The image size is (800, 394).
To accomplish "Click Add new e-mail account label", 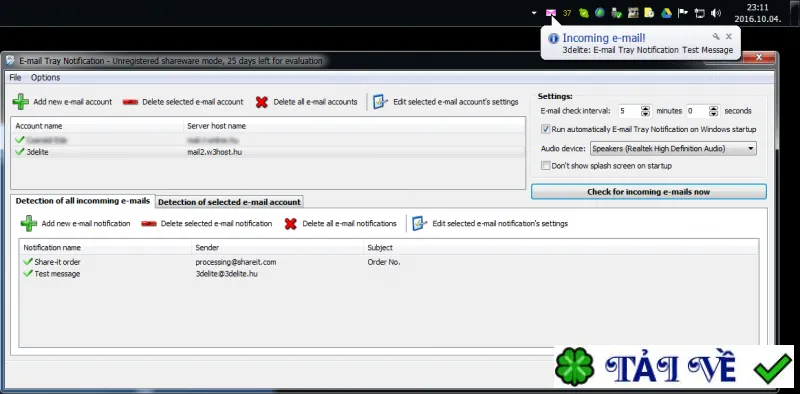I will pyautogui.click(x=72, y=102).
